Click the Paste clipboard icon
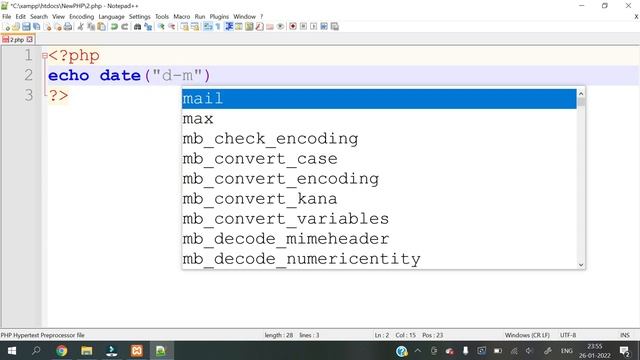The height and width of the screenshot is (360, 640). (101, 27)
